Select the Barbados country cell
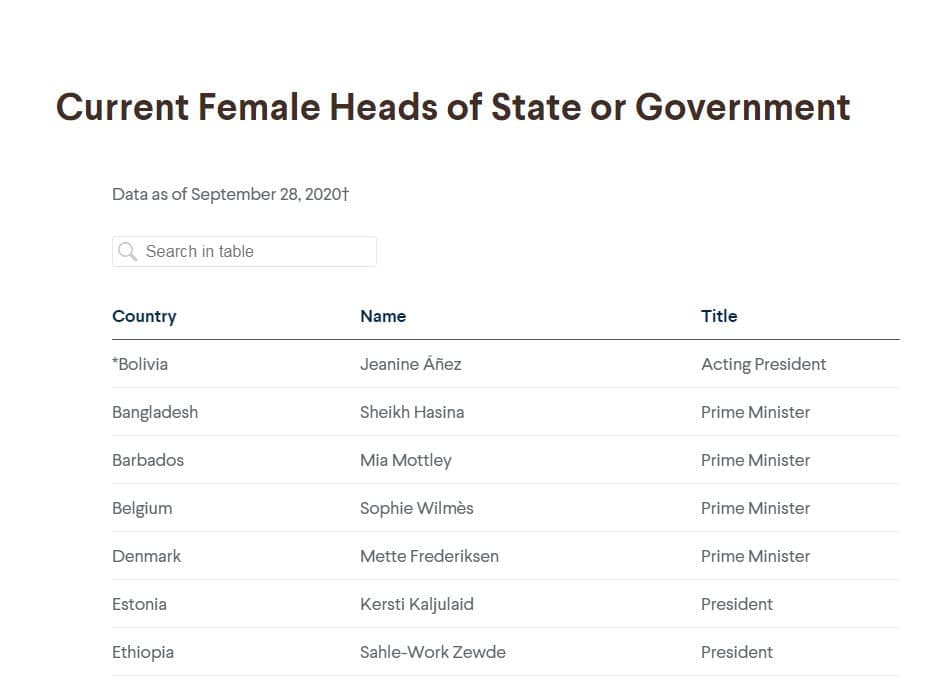 click(x=148, y=460)
